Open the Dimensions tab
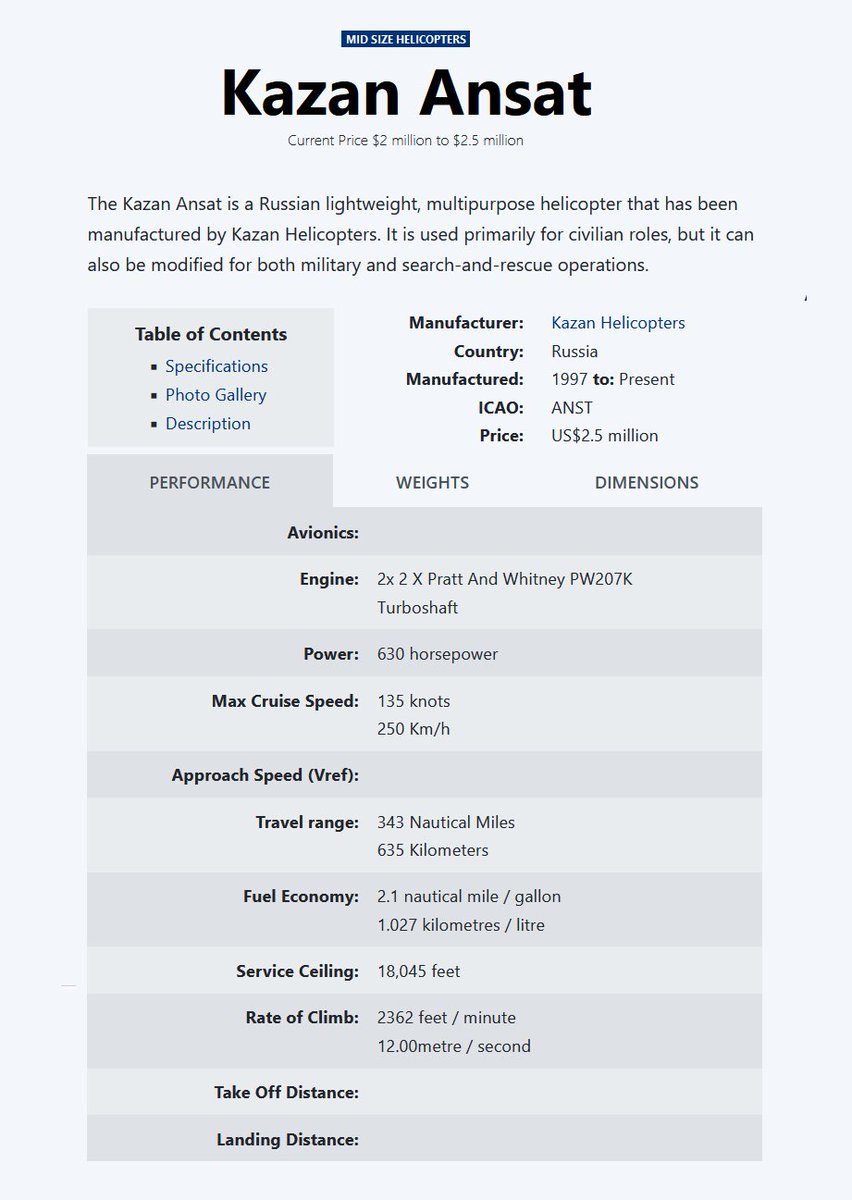 click(x=647, y=482)
